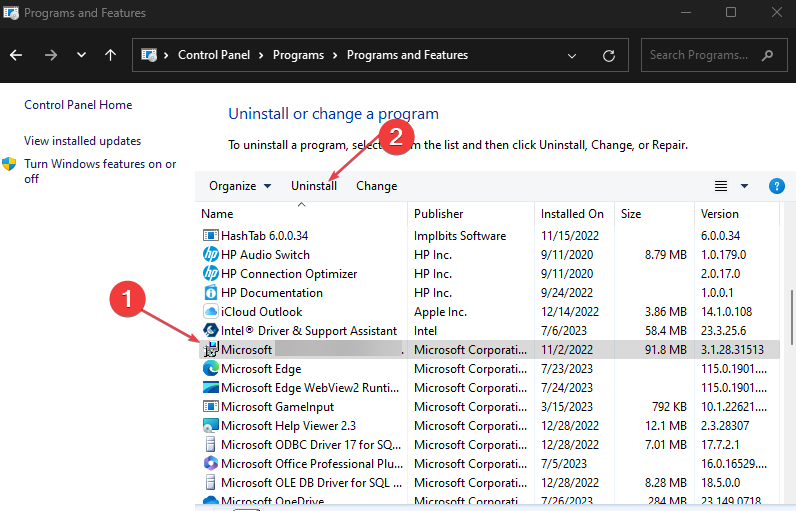
Task: Sort by Installed On column header
Action: (x=572, y=214)
